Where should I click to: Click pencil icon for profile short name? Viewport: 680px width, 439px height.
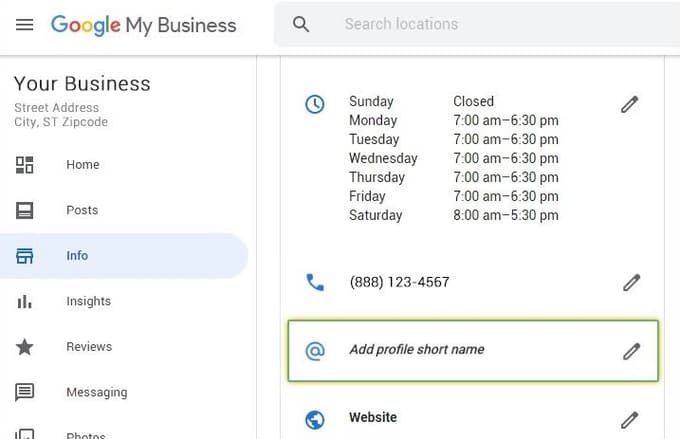pyautogui.click(x=631, y=351)
